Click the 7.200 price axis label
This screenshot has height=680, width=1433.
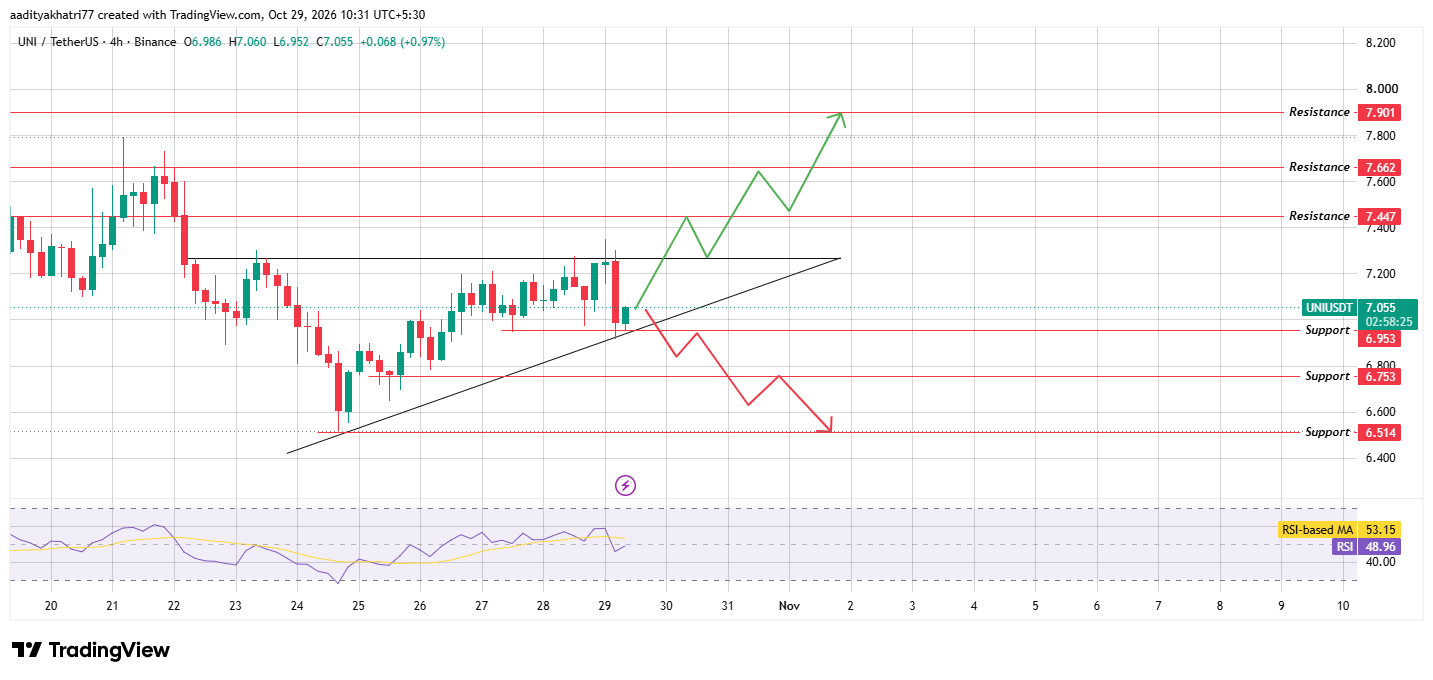pos(1380,273)
